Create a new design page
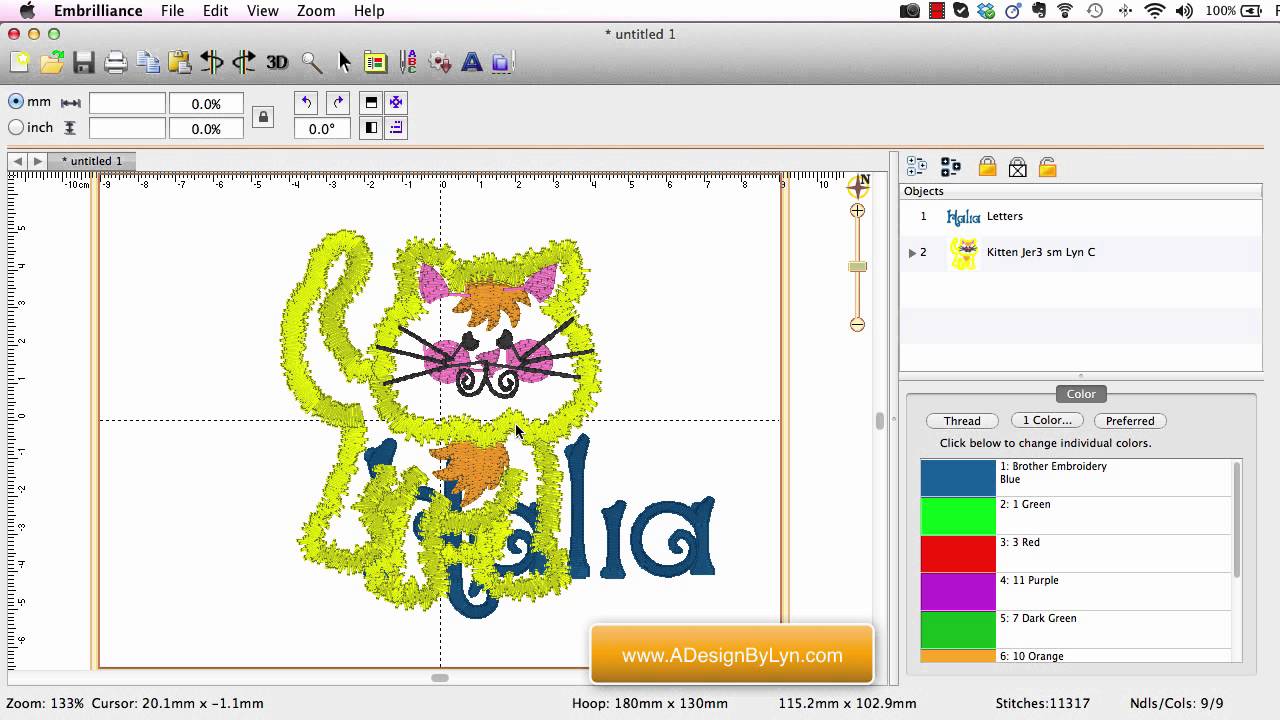Screen dimensions: 1280x720 point(20,62)
